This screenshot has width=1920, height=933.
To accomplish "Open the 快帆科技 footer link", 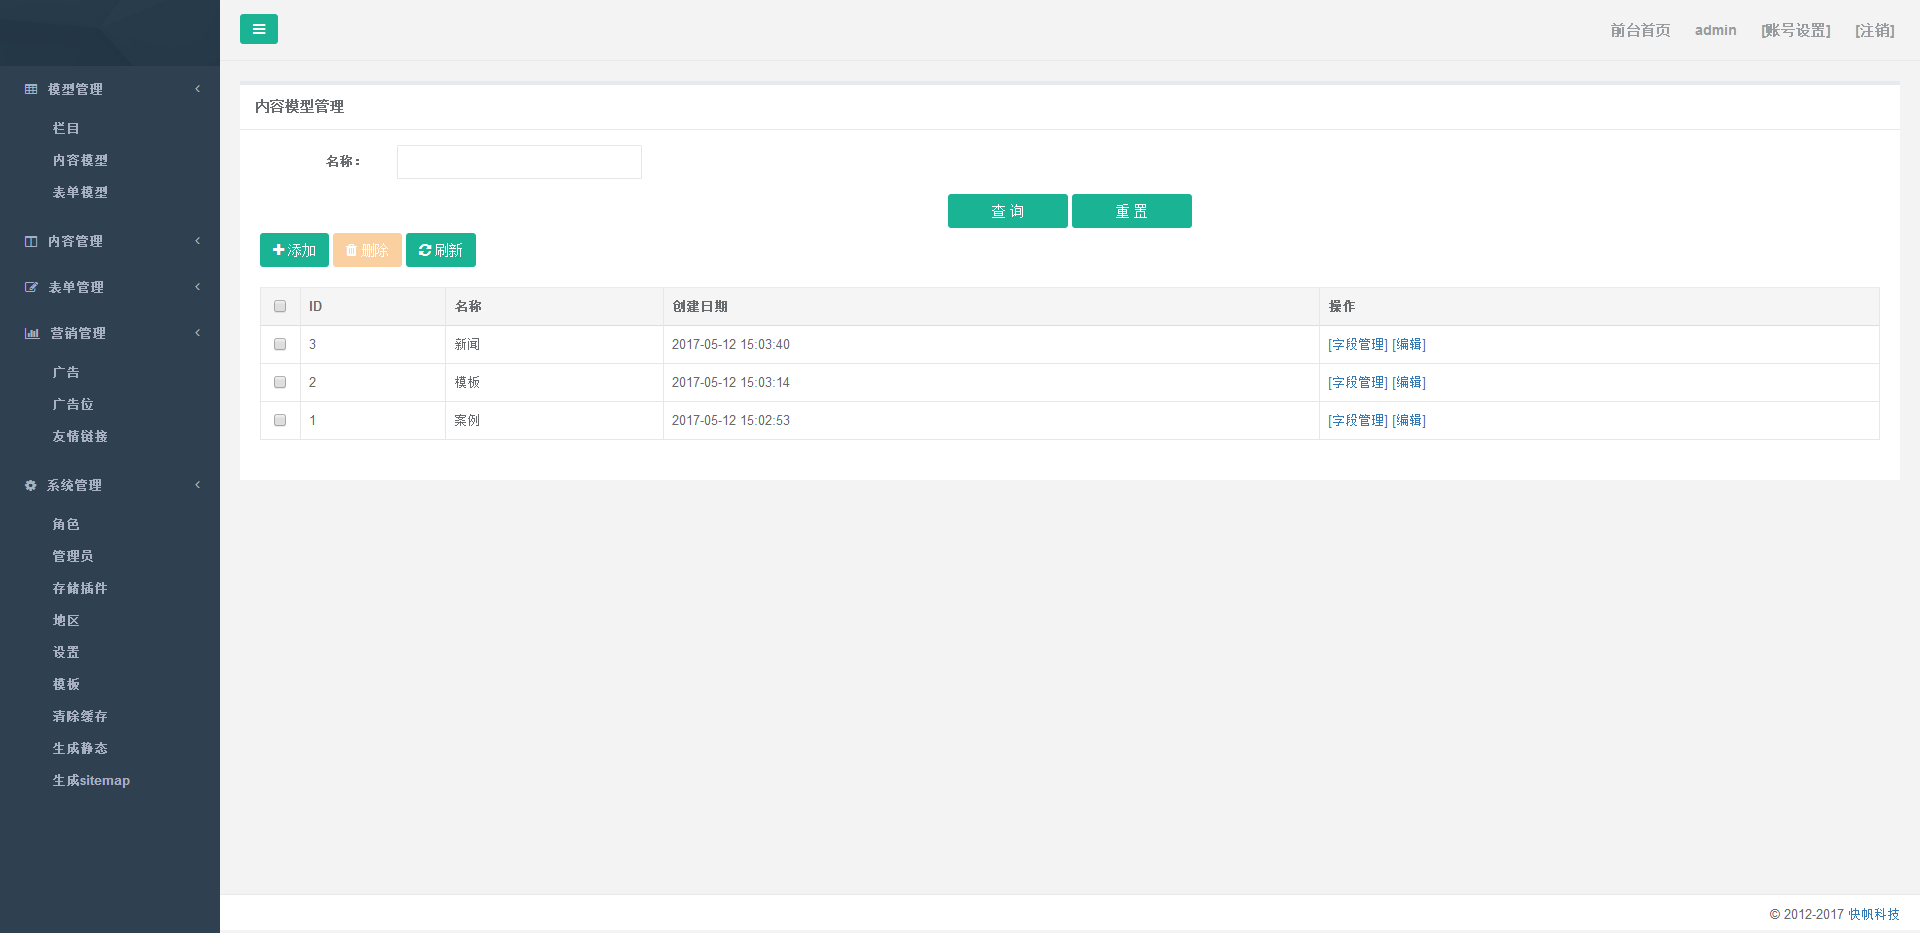I will pos(1874,914).
